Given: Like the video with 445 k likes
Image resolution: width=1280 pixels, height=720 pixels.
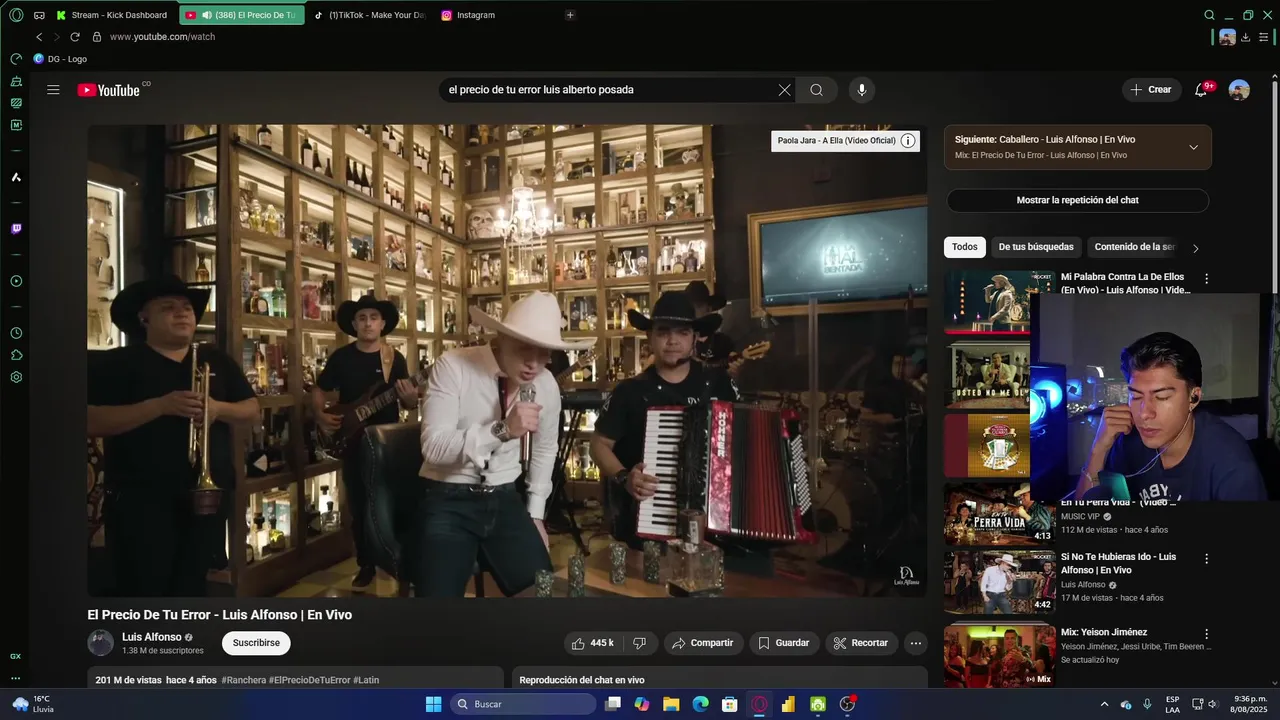Looking at the screenshot, I should [x=592, y=643].
